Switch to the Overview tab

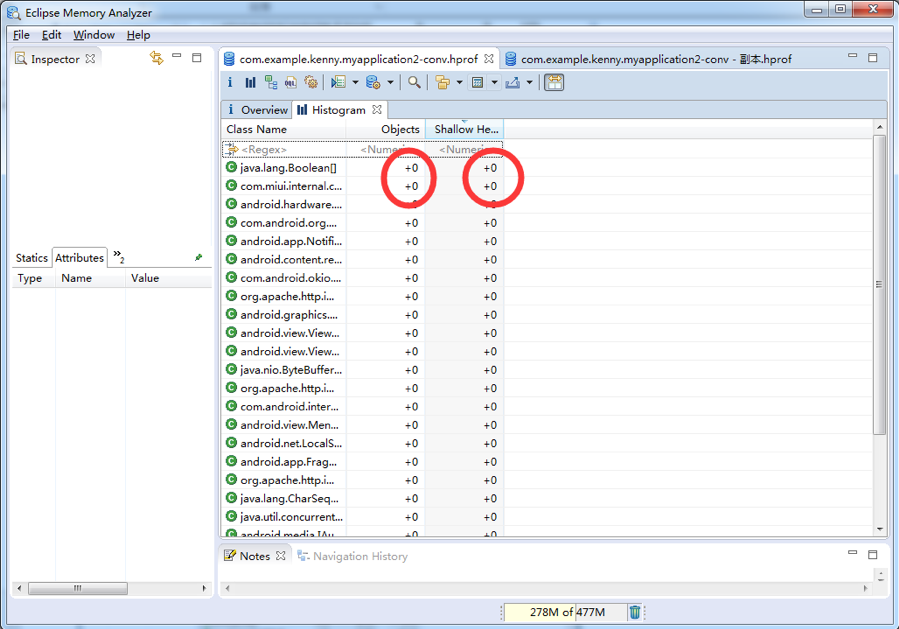pos(257,110)
